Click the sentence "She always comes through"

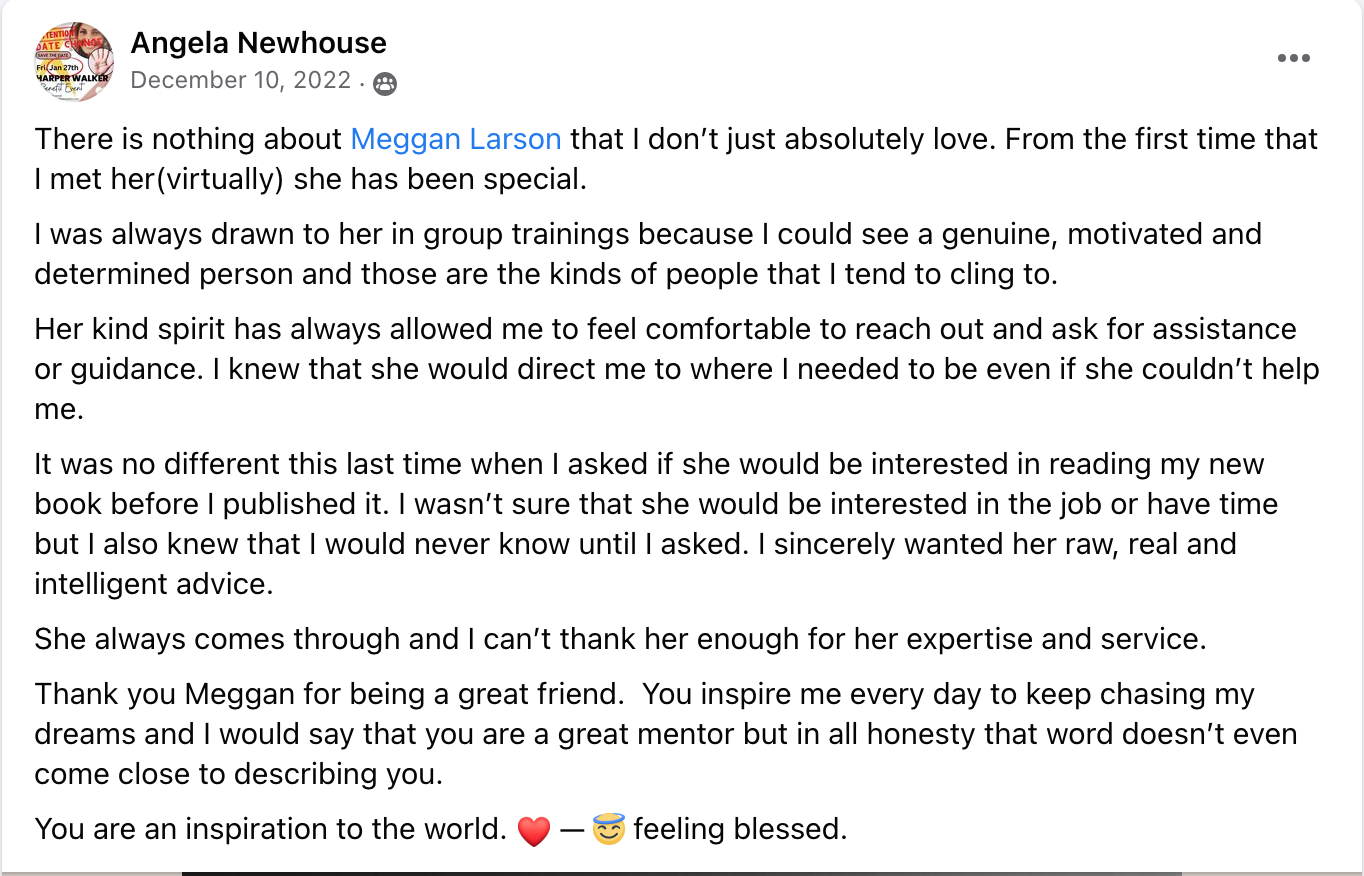click(x=621, y=639)
